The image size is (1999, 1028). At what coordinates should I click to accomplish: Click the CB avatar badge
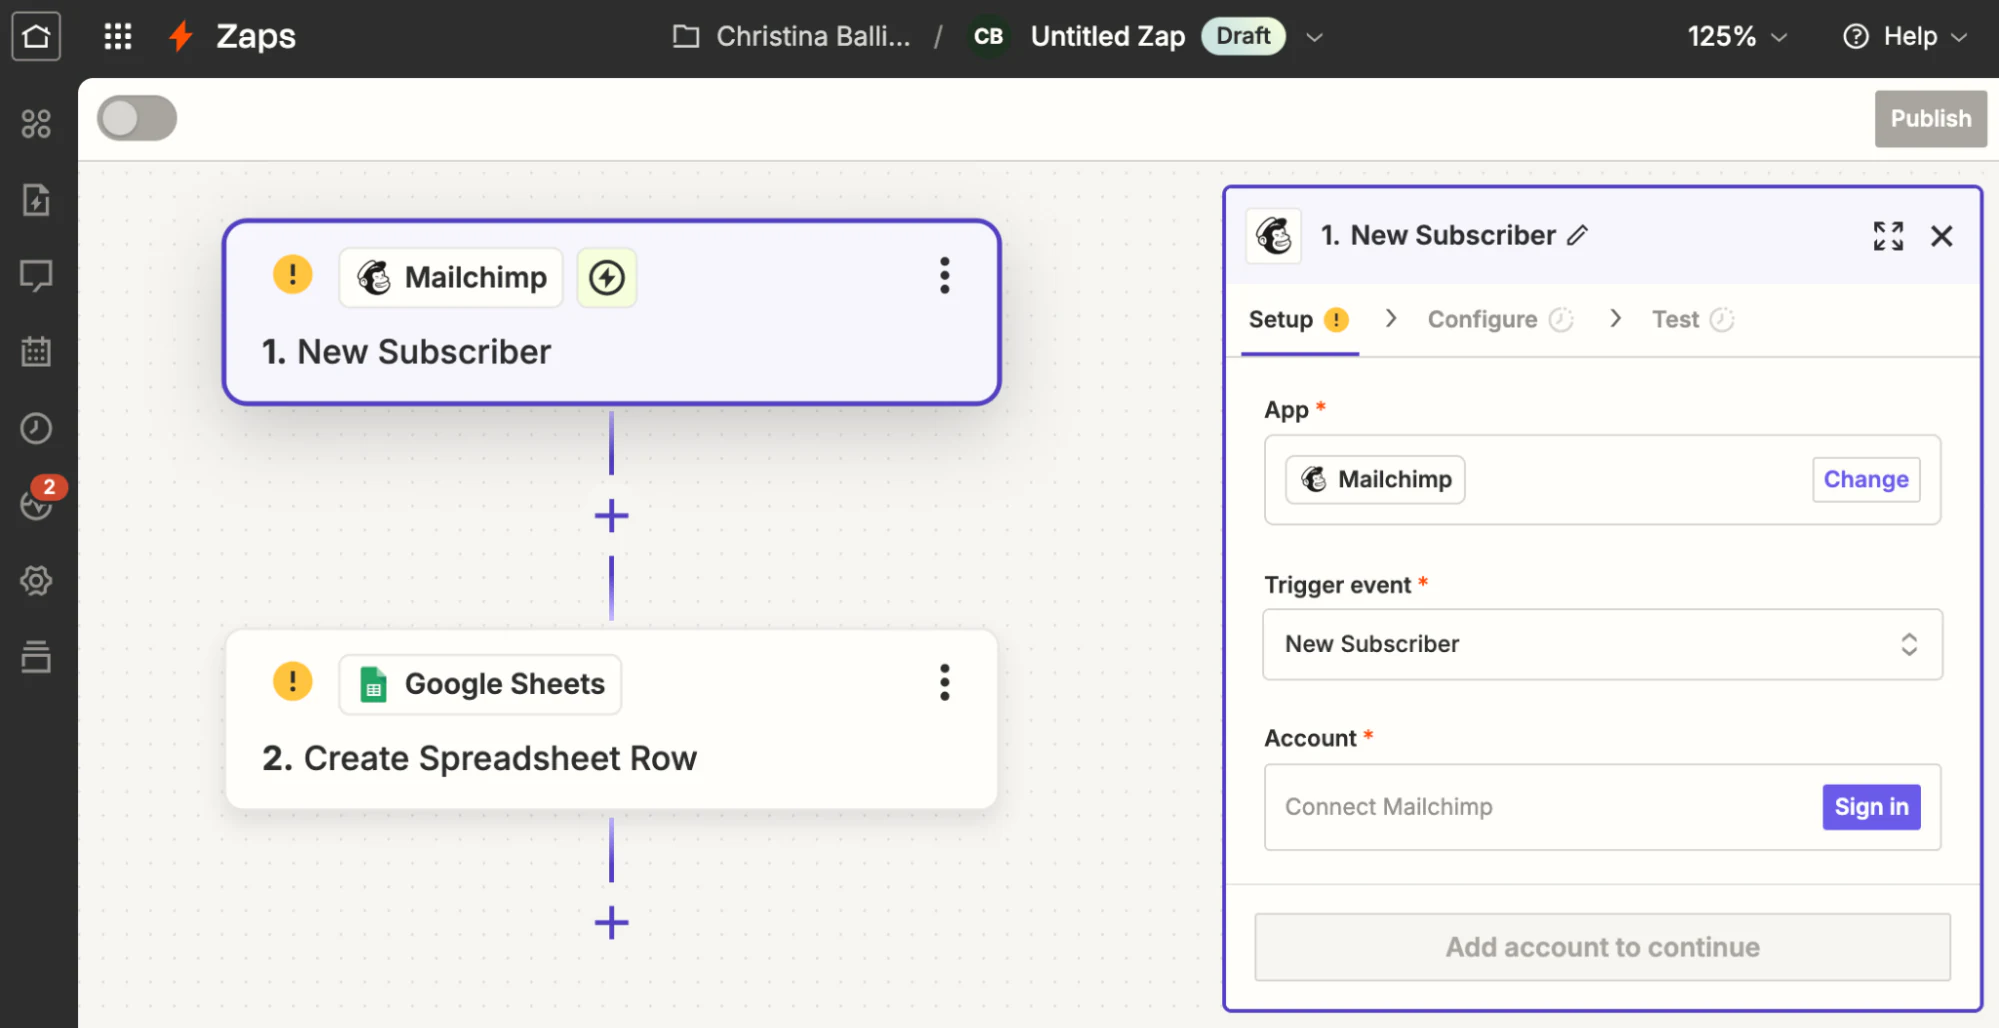[x=988, y=37]
